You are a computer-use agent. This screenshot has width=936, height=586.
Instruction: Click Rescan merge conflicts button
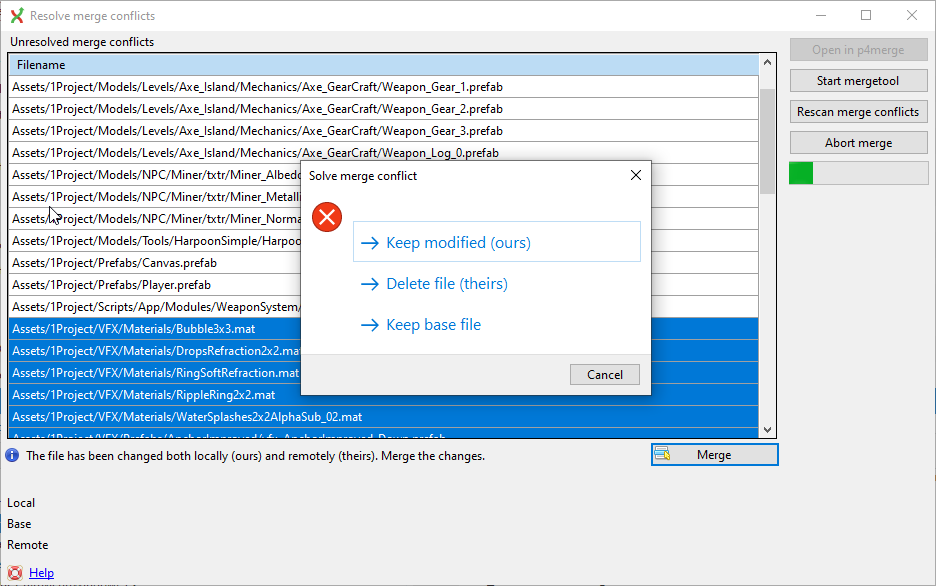coord(858,112)
